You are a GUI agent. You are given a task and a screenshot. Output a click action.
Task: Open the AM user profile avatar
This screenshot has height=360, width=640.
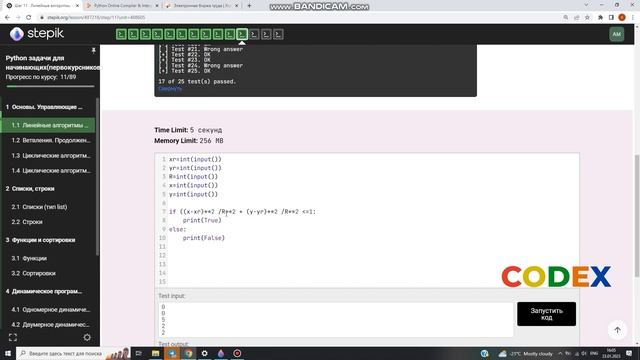coord(616,34)
